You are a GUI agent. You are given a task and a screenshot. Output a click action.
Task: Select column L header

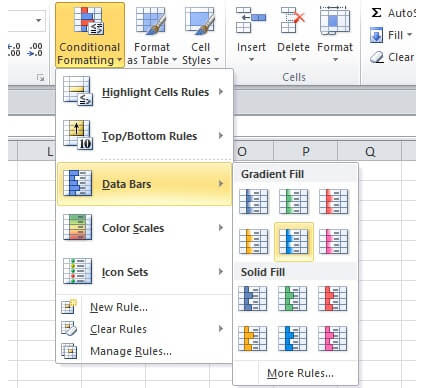pyautogui.click(x=37, y=151)
